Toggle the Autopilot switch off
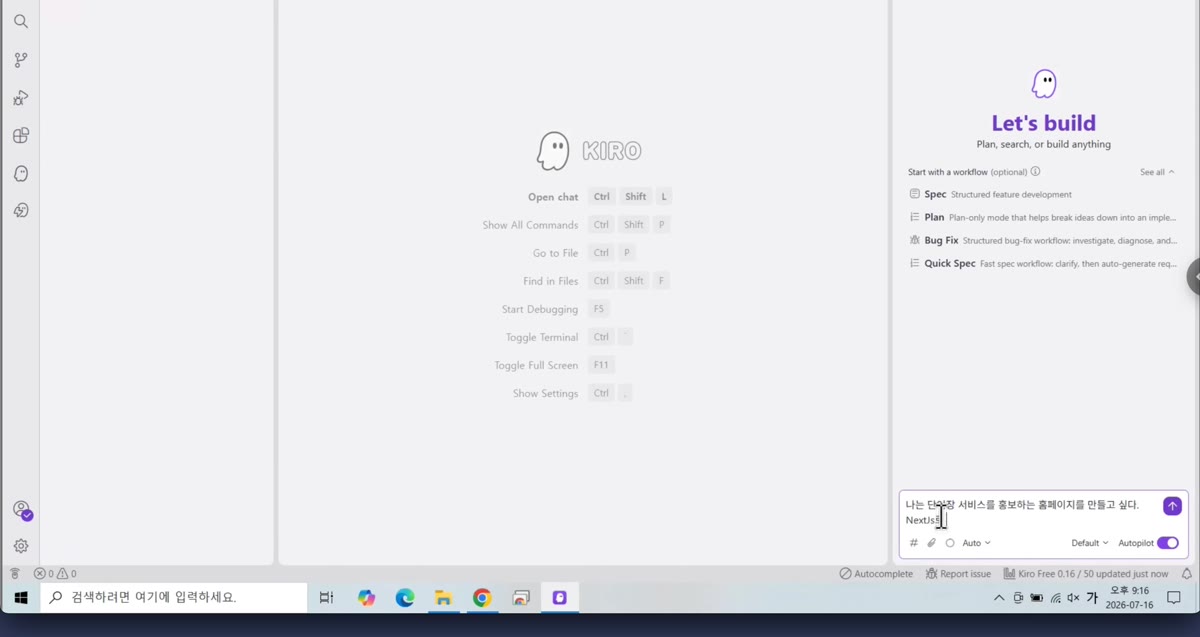The width and height of the screenshot is (1200, 637). click(1168, 543)
